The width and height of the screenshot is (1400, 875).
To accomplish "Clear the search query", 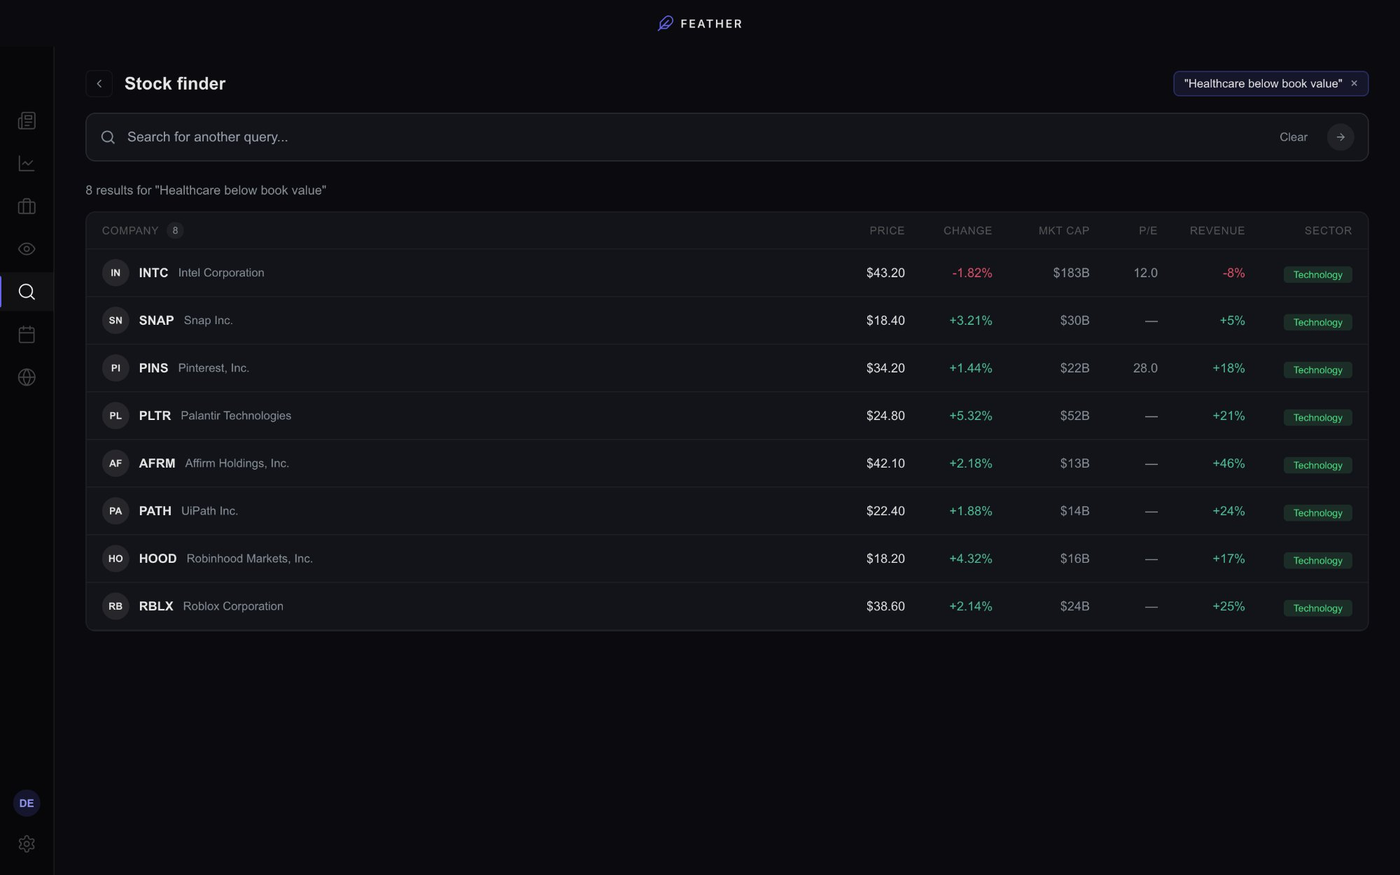I will pos(1292,136).
